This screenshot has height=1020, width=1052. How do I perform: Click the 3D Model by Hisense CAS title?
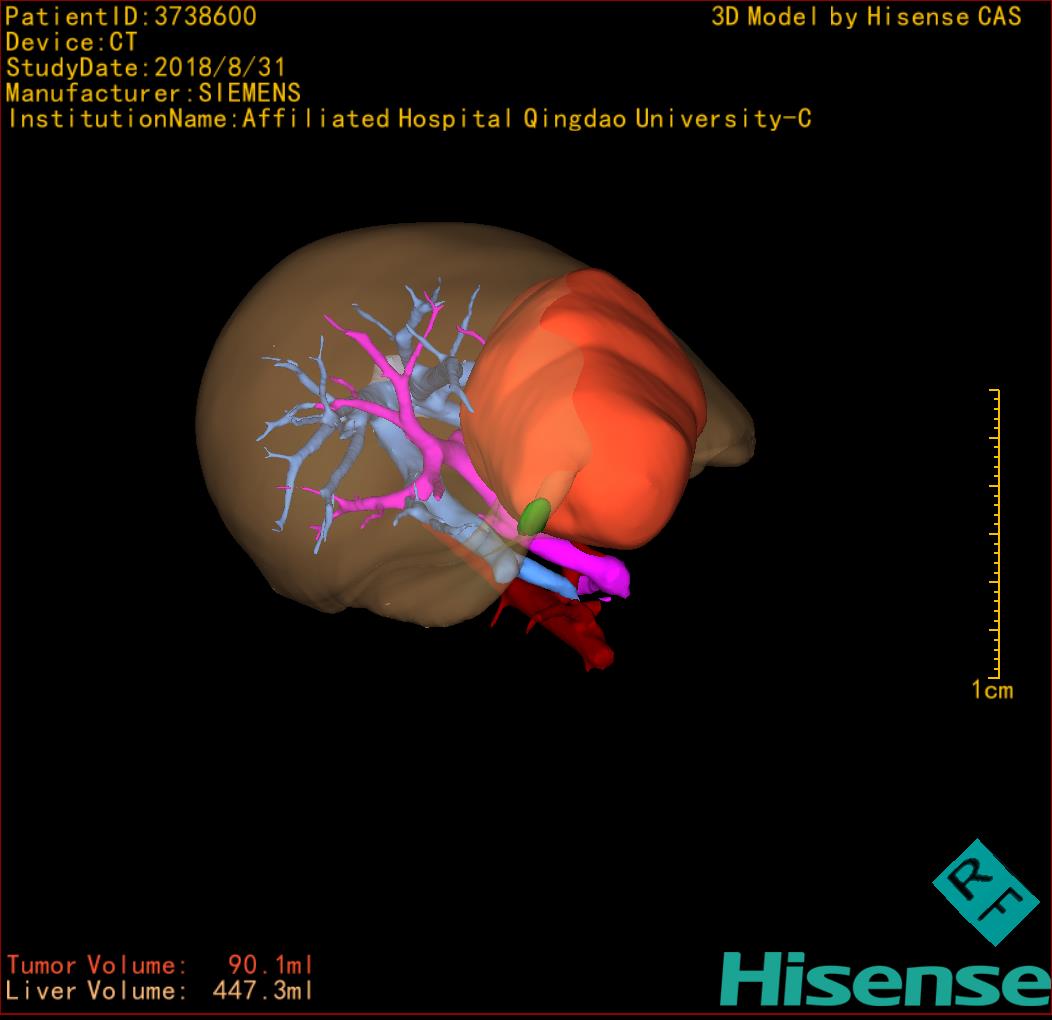pos(866,17)
